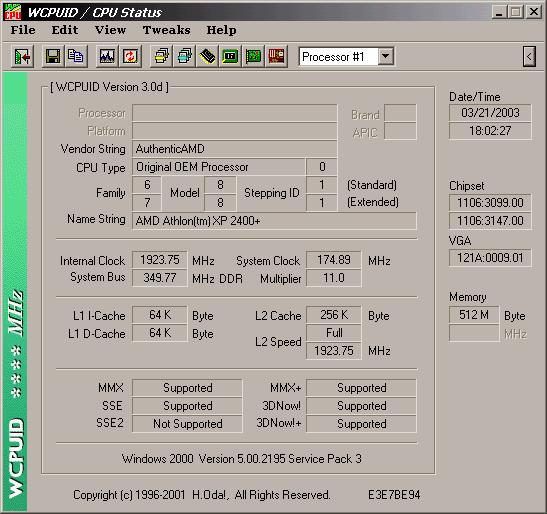Click the Multiplier value 11.0
The image size is (547, 514).
point(334,278)
